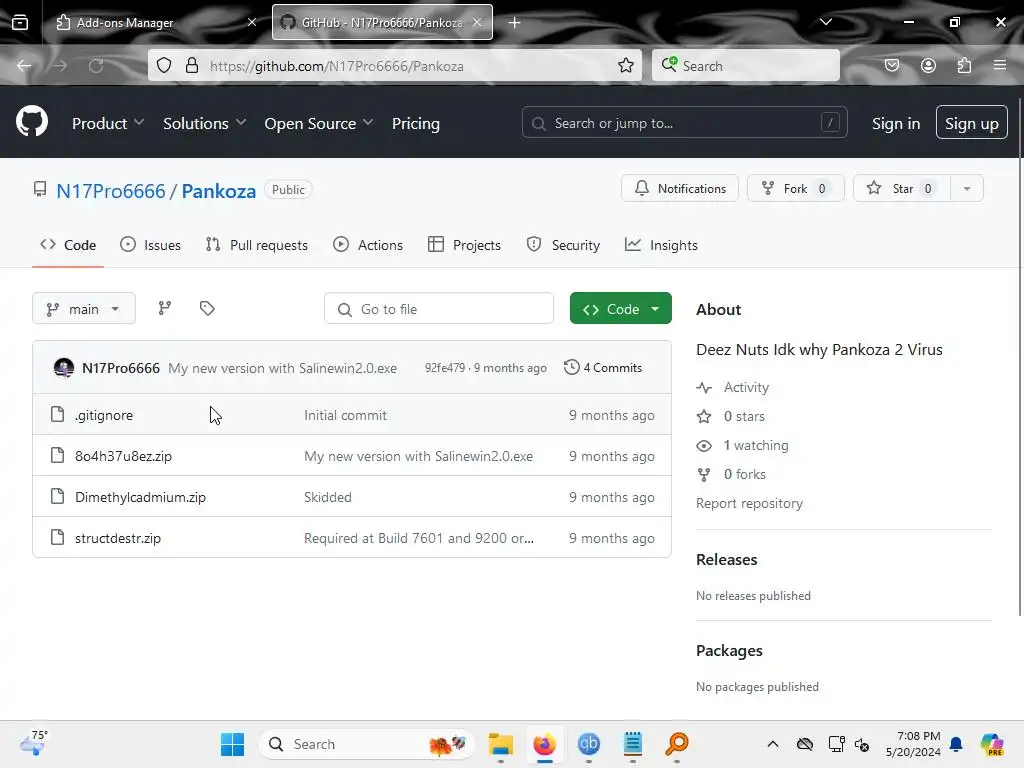Open the Dimethylcadmium.zip file

coord(140,497)
